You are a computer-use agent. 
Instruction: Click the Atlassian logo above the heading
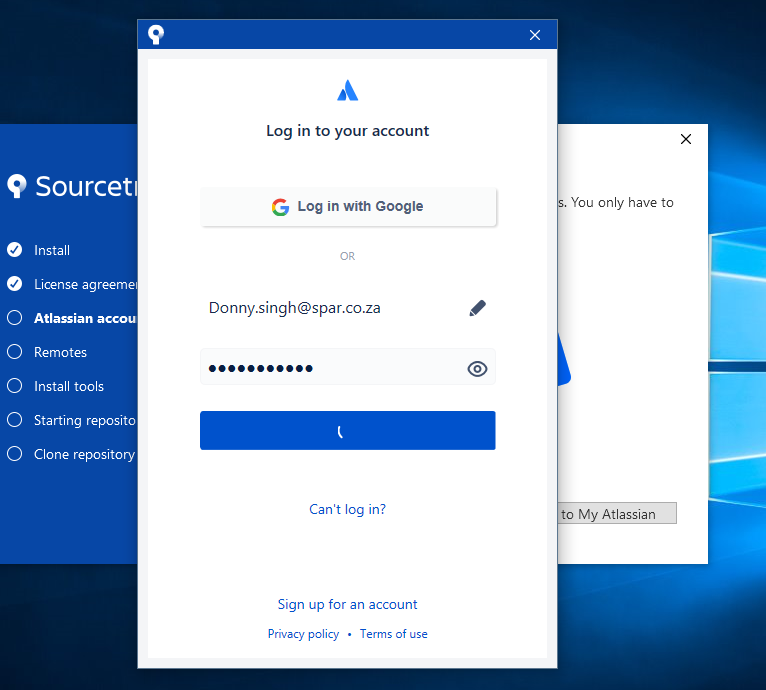pos(347,90)
